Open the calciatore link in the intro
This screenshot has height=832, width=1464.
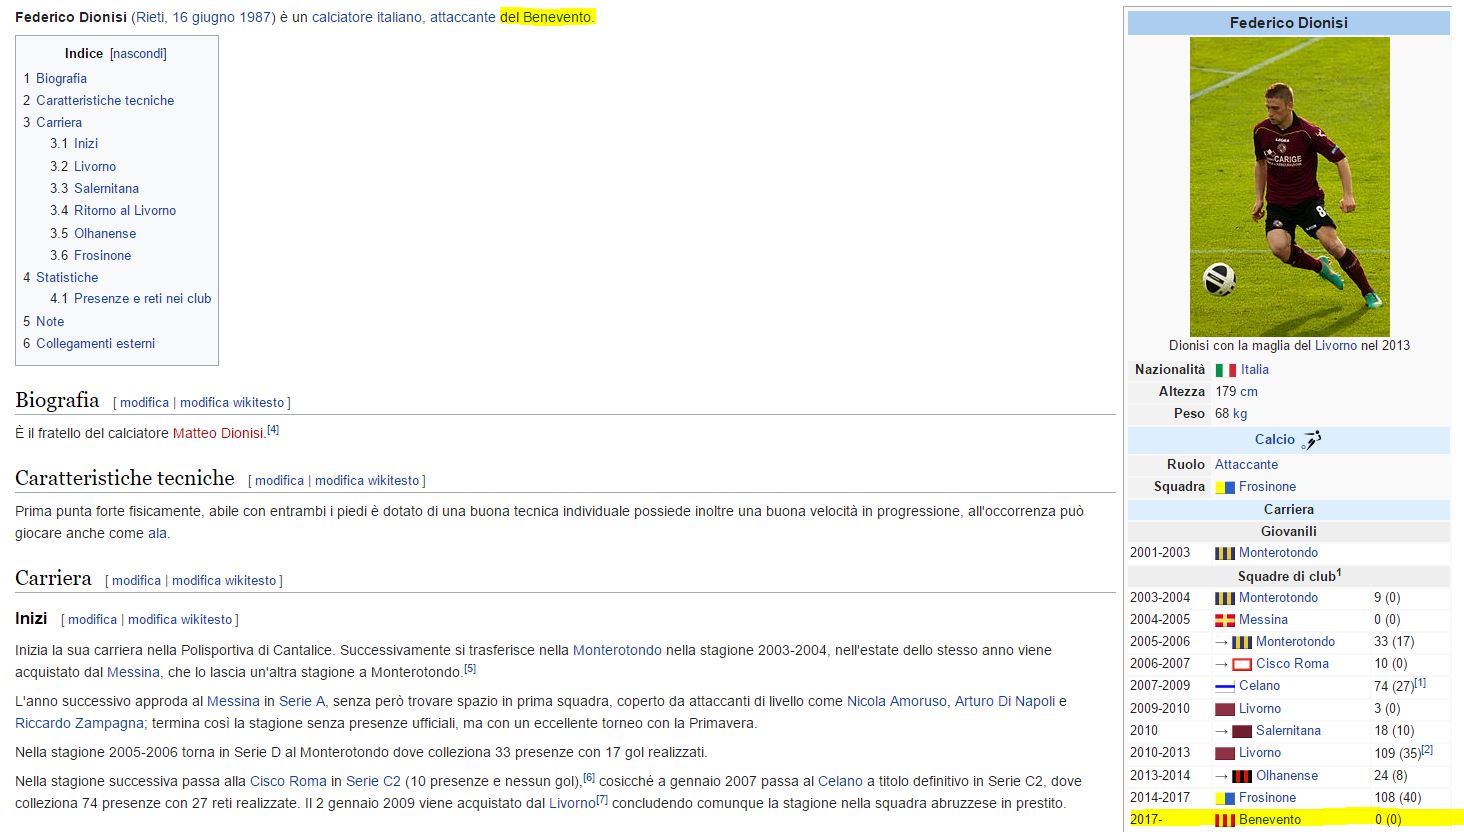pos(342,18)
